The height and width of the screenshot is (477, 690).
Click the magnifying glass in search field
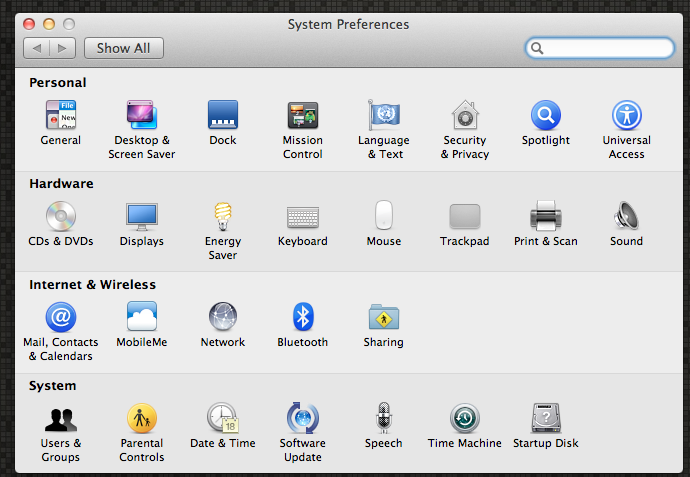[x=537, y=48]
